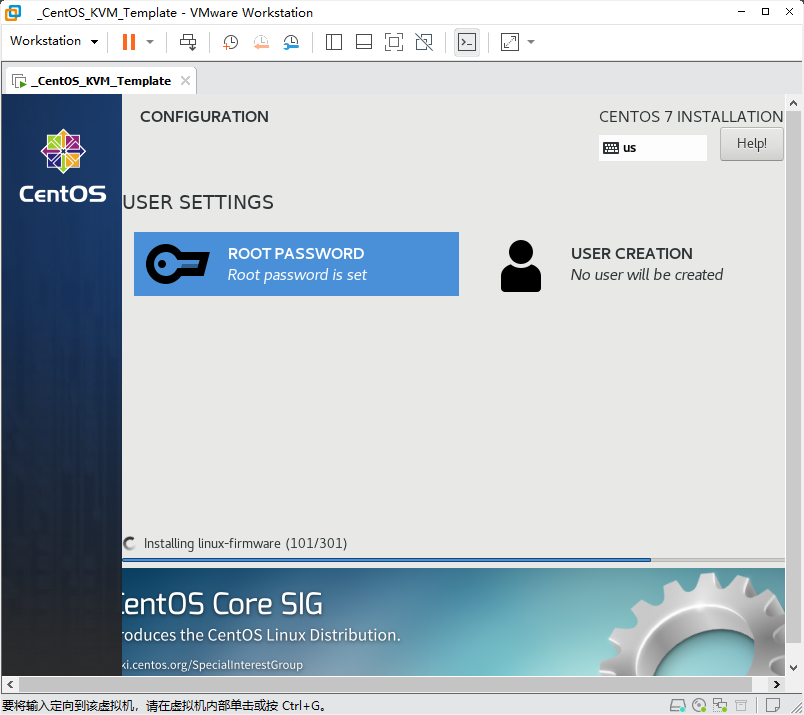This screenshot has height=715, width=804.
Task: Minimize the VMware Workstation window
Action: coord(741,12)
